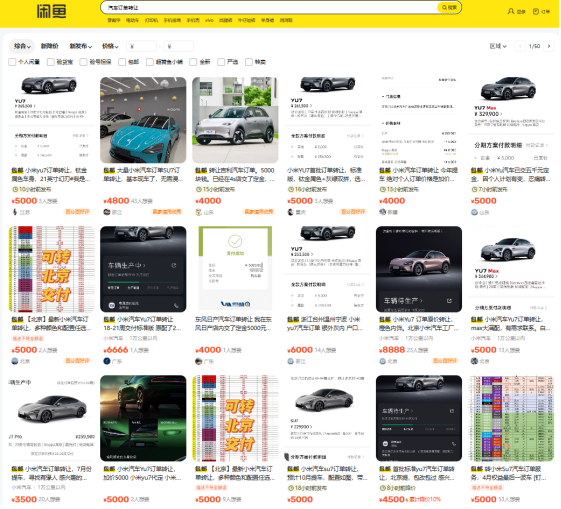Viewport: 561px width, 509px height.
Task: Go to the next results page arrow
Action: click(x=549, y=46)
